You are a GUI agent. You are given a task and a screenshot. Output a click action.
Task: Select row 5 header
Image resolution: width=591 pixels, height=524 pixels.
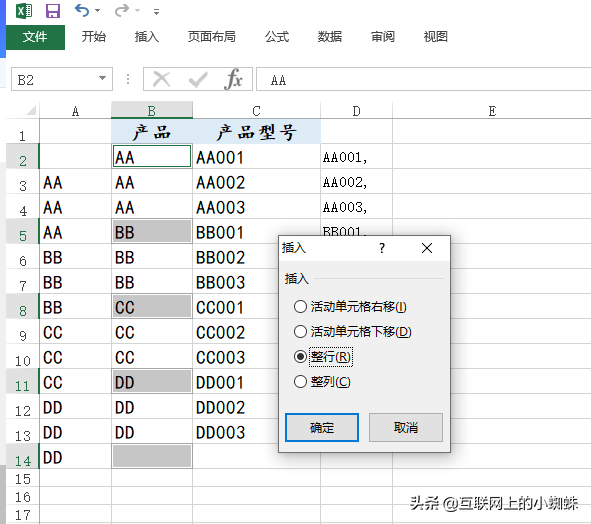pyautogui.click(x=23, y=231)
